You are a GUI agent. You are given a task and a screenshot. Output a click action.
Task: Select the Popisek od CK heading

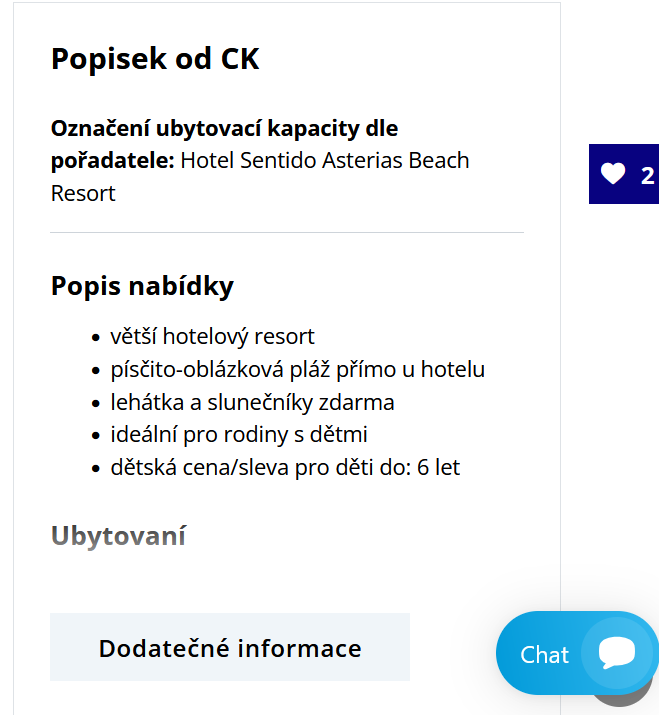tap(155, 59)
